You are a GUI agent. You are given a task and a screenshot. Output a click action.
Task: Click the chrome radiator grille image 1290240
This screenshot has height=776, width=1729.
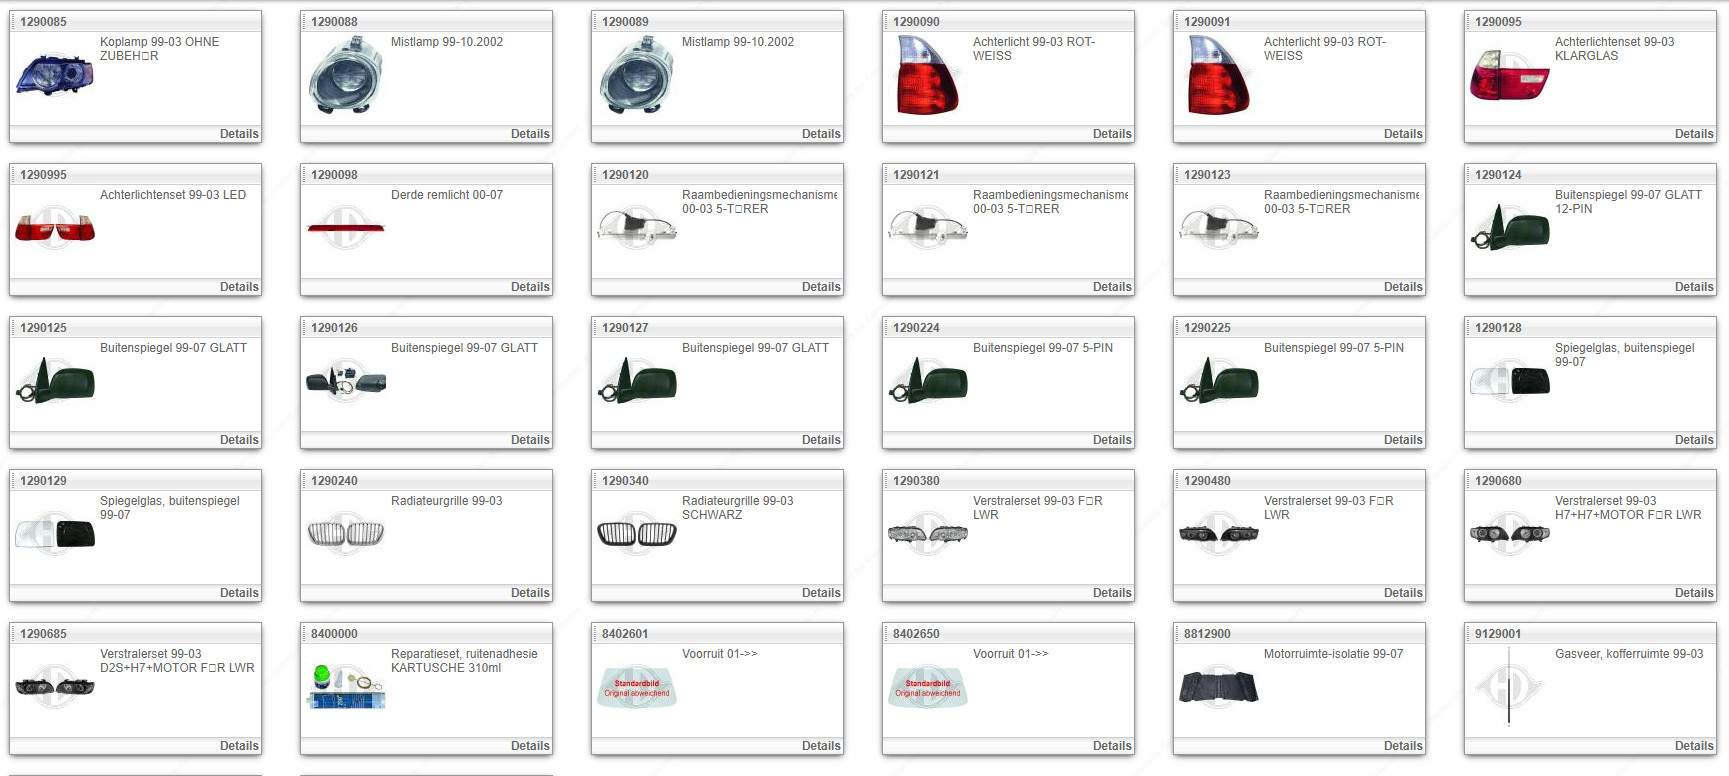coord(346,534)
